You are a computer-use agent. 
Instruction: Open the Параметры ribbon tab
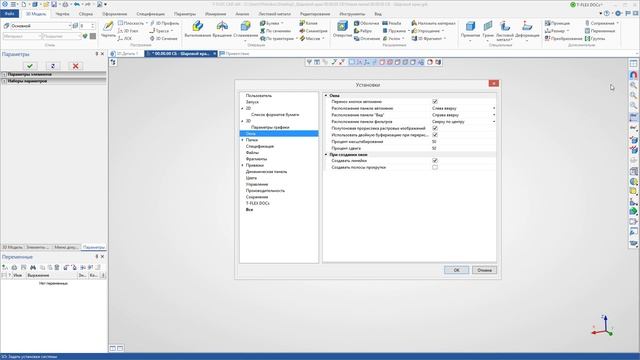click(x=184, y=14)
